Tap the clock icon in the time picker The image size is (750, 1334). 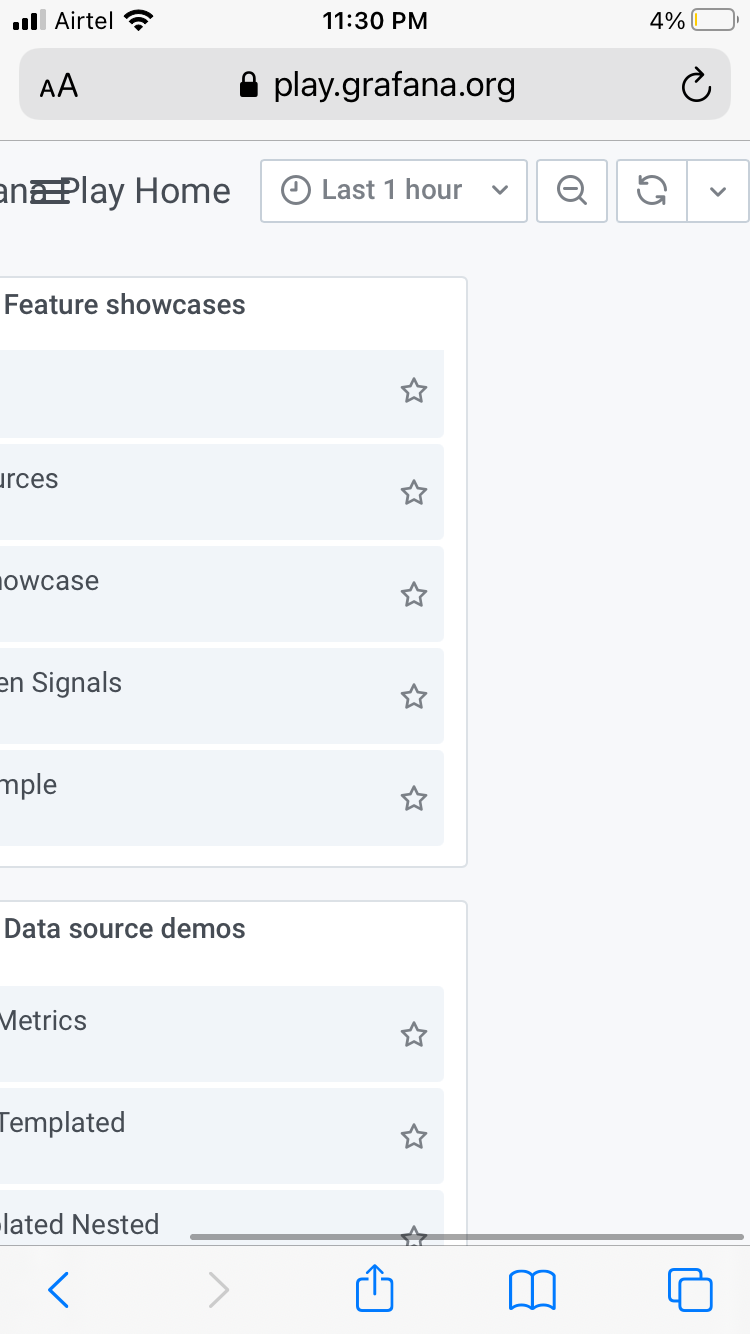(295, 190)
